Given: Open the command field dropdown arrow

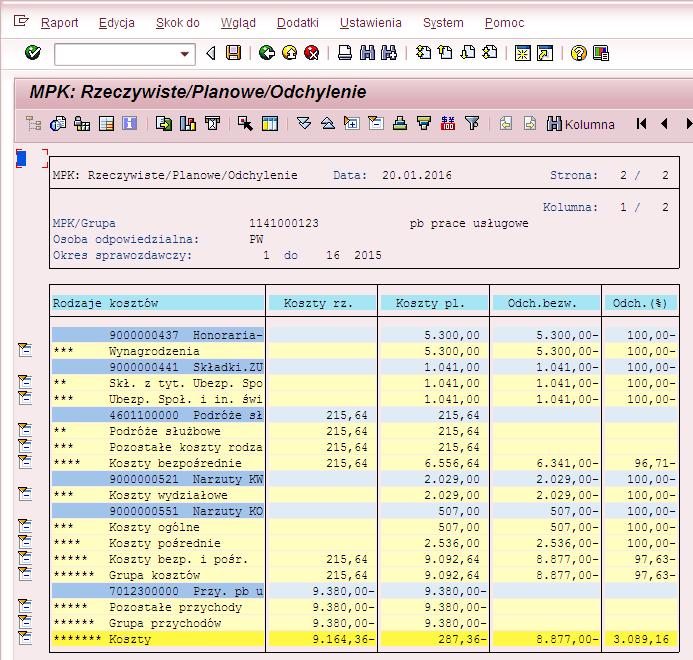Looking at the screenshot, I should 185,54.
